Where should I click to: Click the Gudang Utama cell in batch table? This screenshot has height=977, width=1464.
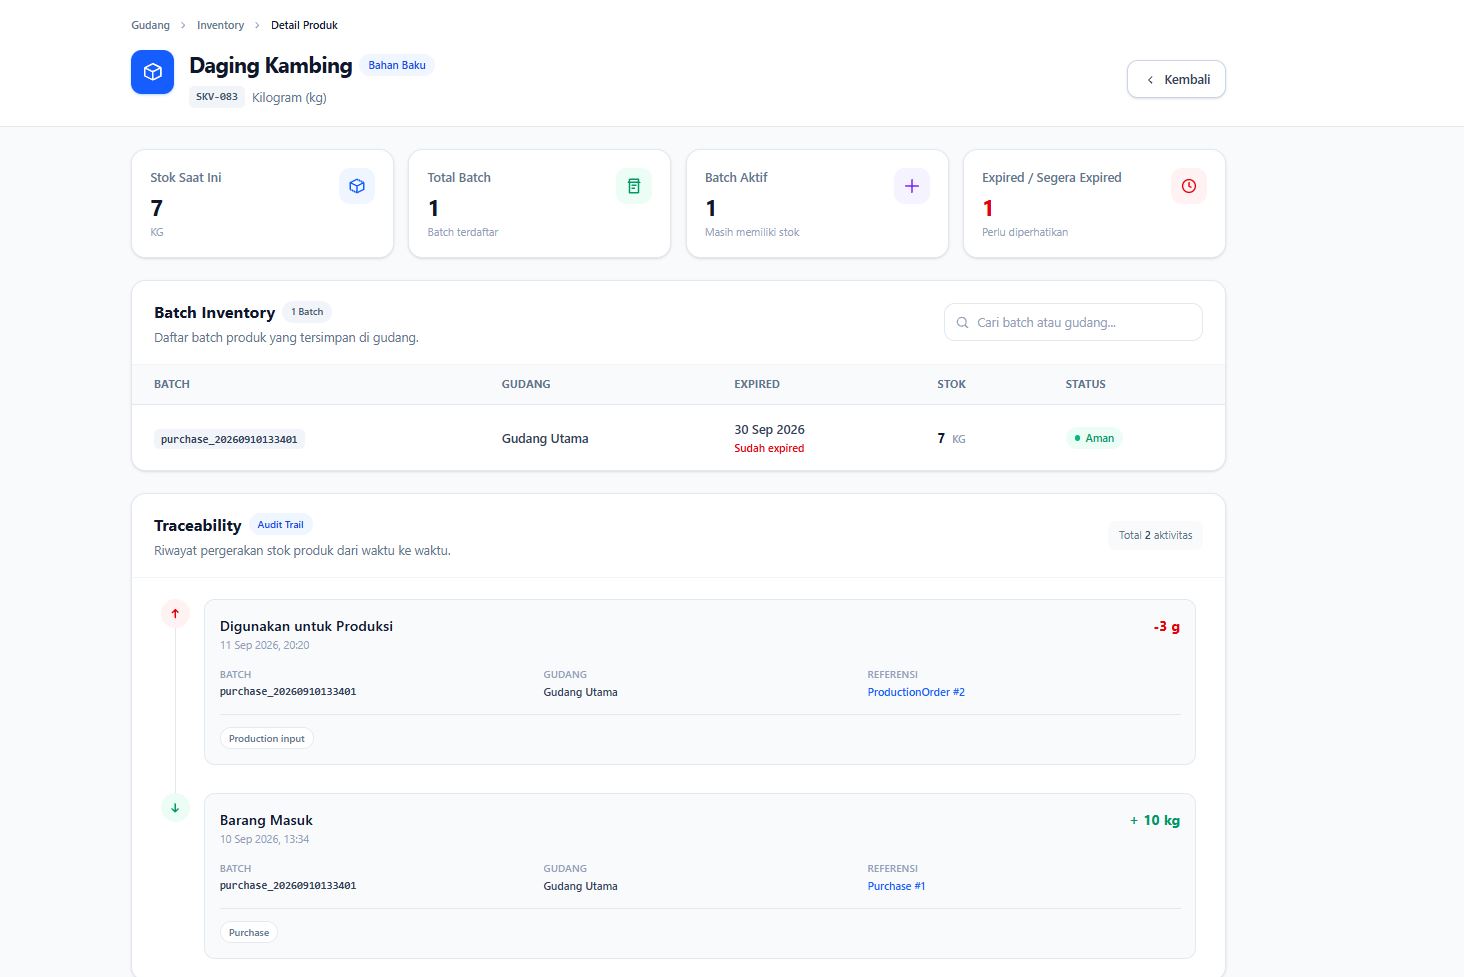pos(545,438)
